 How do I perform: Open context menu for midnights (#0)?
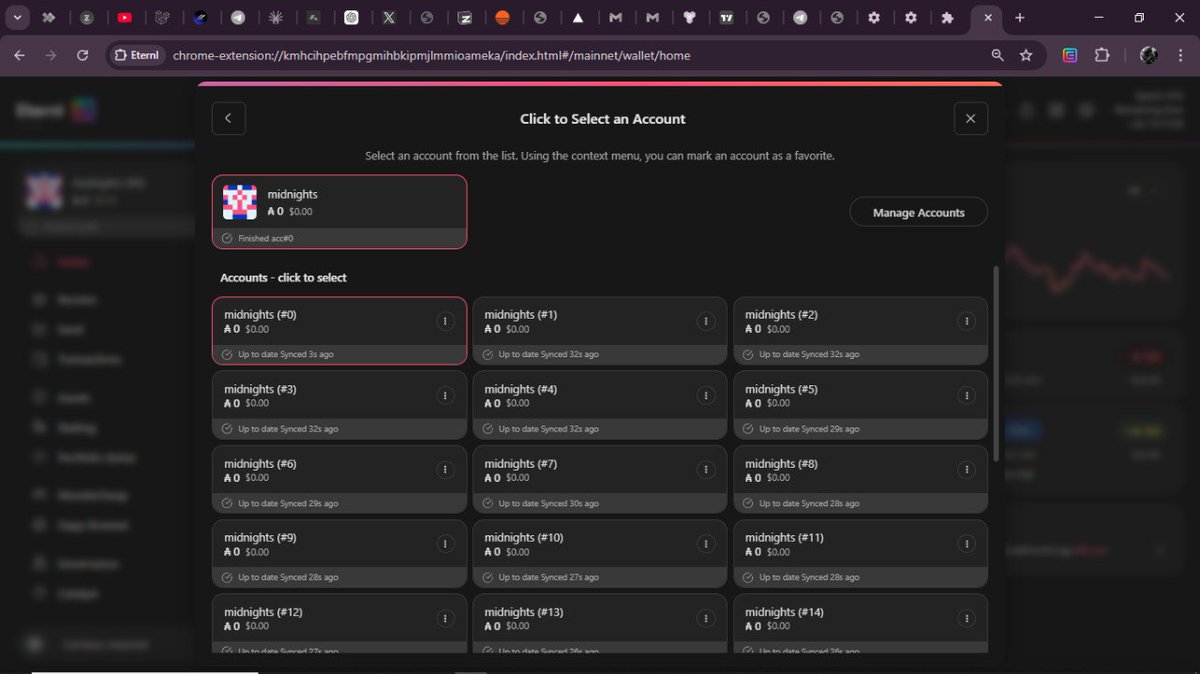pos(445,321)
